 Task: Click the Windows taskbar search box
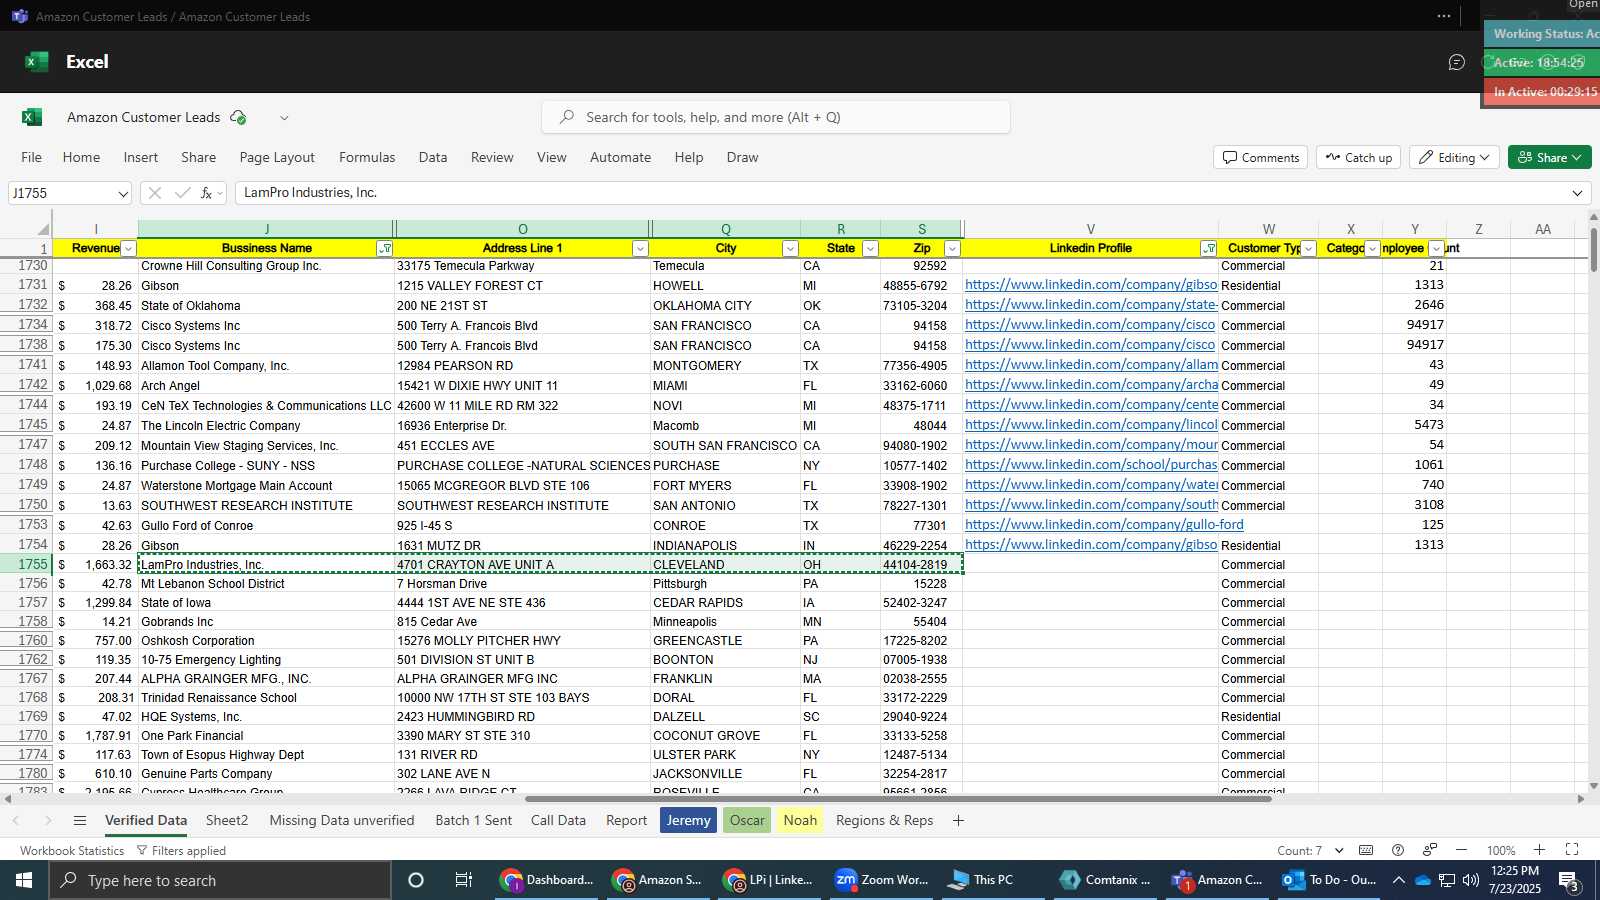[220, 880]
